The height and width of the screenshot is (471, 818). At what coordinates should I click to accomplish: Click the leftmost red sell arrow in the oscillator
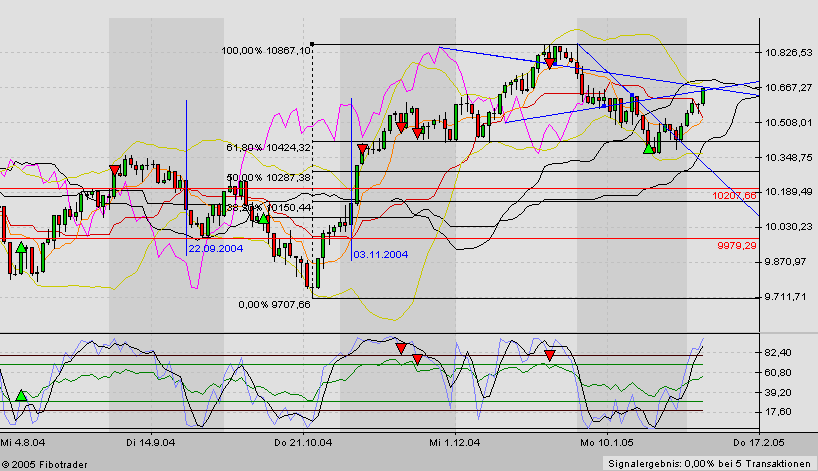point(400,348)
